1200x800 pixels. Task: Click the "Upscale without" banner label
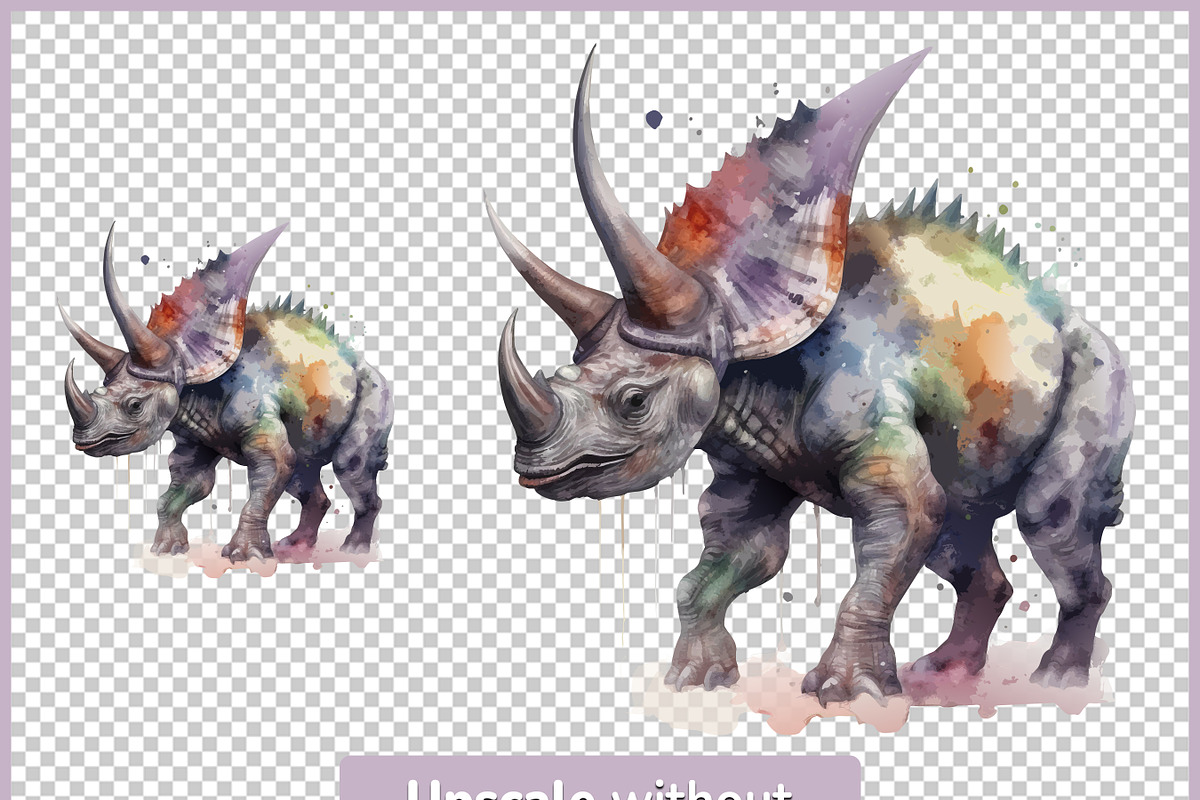tap(600, 779)
